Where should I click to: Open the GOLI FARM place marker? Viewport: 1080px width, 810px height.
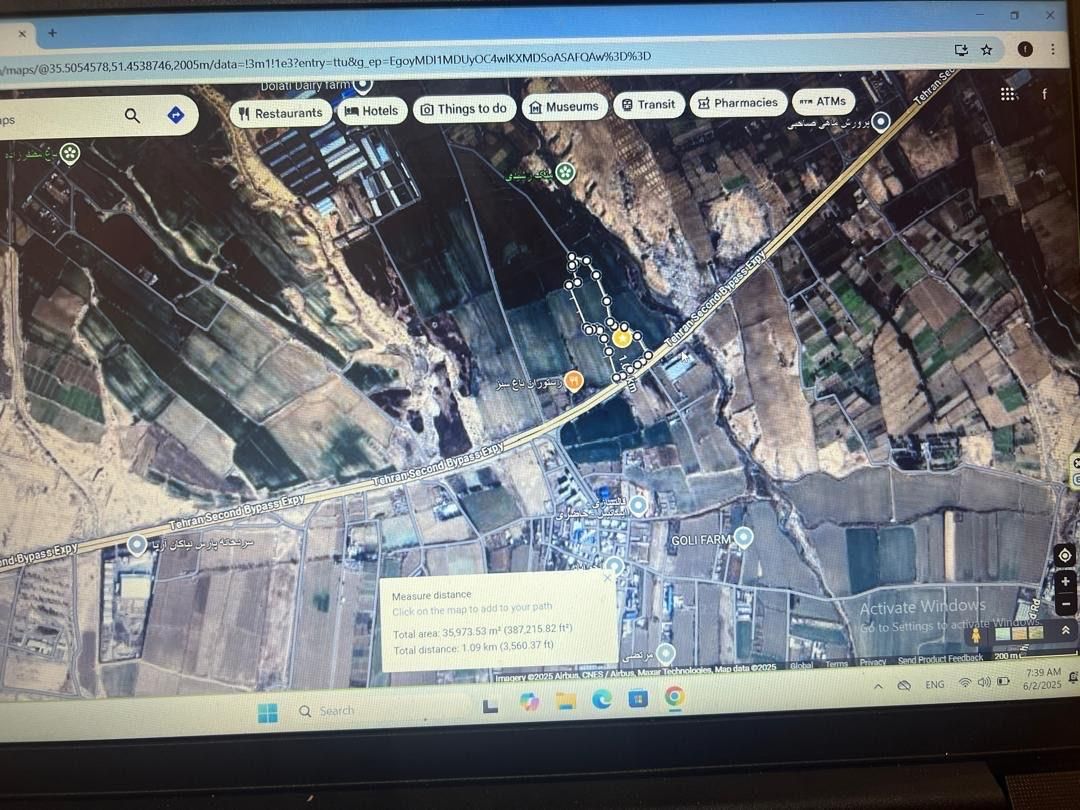coord(743,537)
